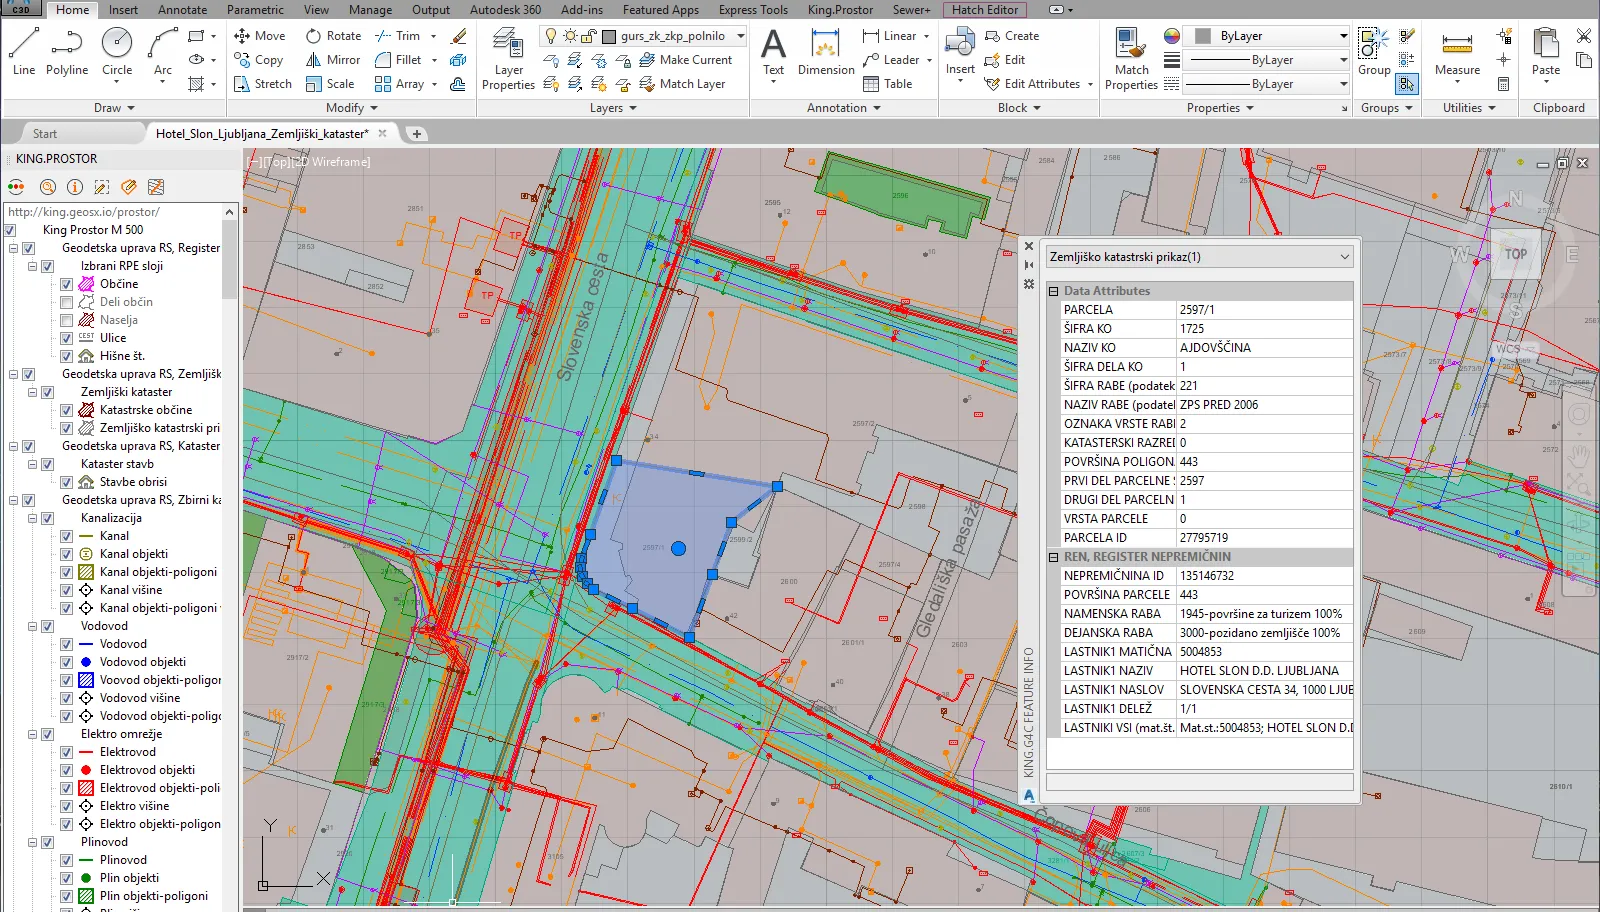Image resolution: width=1600 pixels, height=912 pixels.
Task: Toggle the Vodovod objekti layer checkbox
Action: coord(66,662)
